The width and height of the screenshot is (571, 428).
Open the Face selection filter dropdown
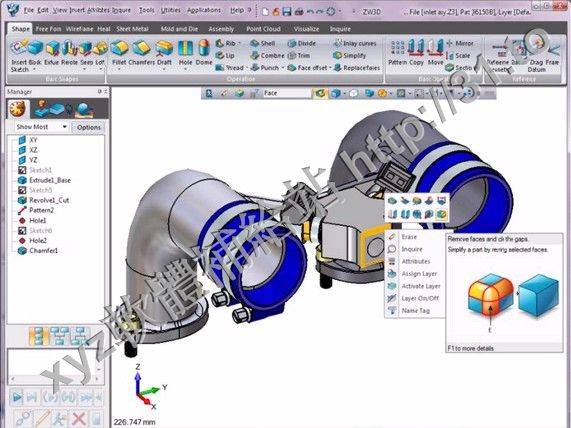pyautogui.click(x=286, y=93)
